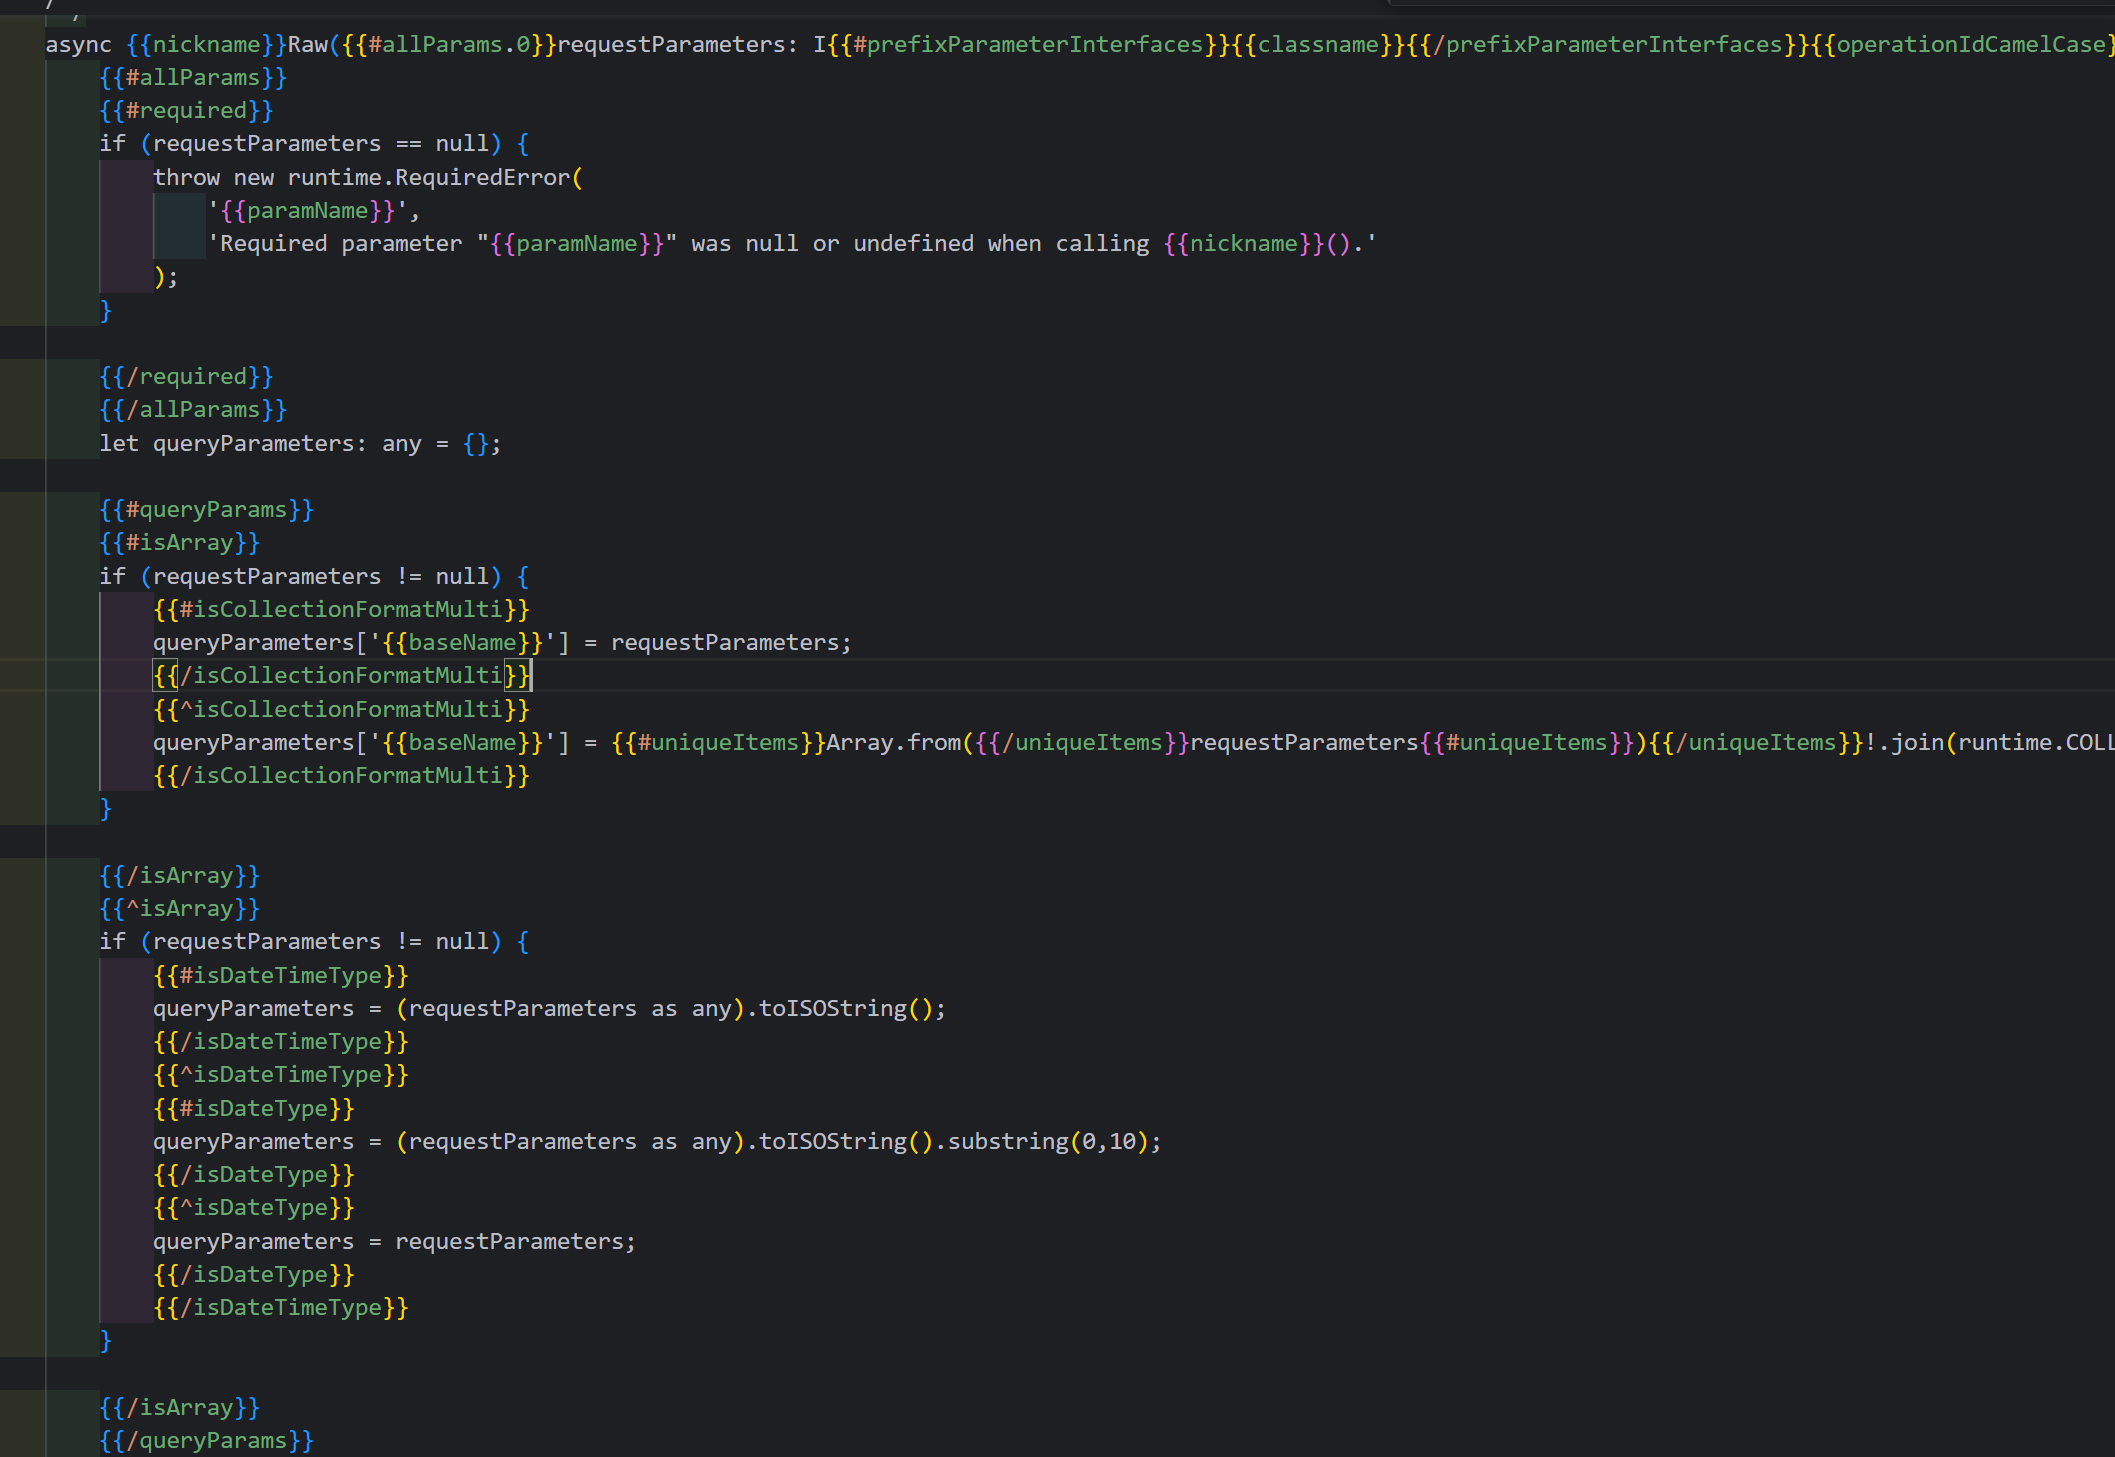
Task: Click the 'async' keyword on the first line
Action: pos(78,45)
